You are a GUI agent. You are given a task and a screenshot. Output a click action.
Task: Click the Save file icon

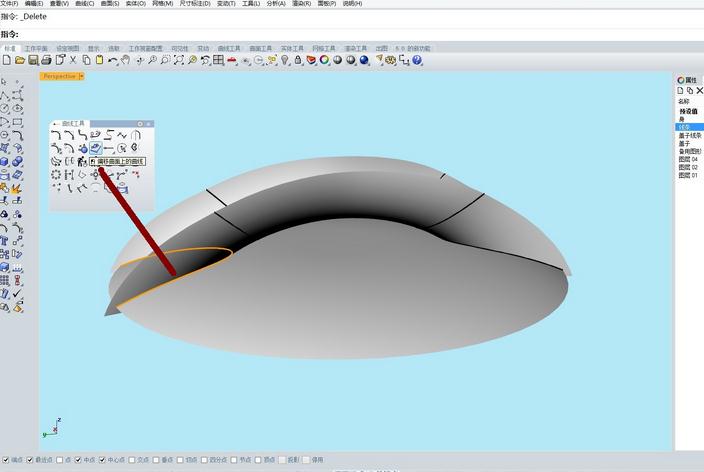[33, 61]
